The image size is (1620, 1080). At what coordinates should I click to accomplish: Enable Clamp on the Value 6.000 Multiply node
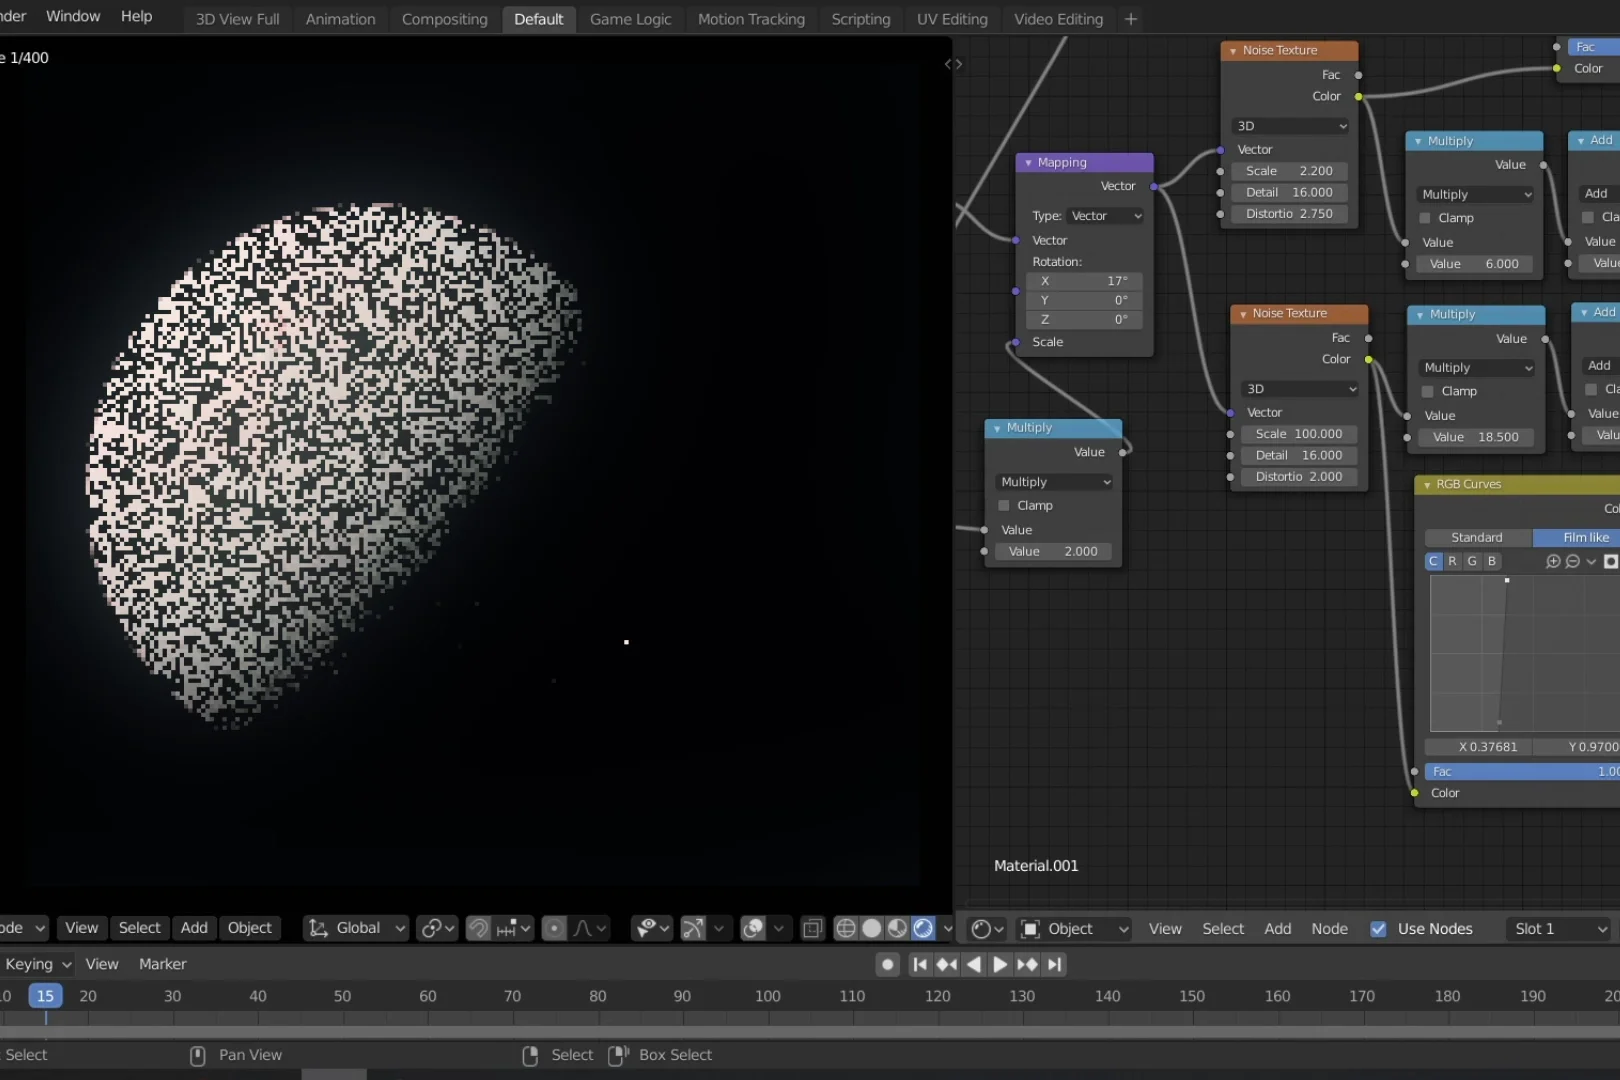(1425, 218)
